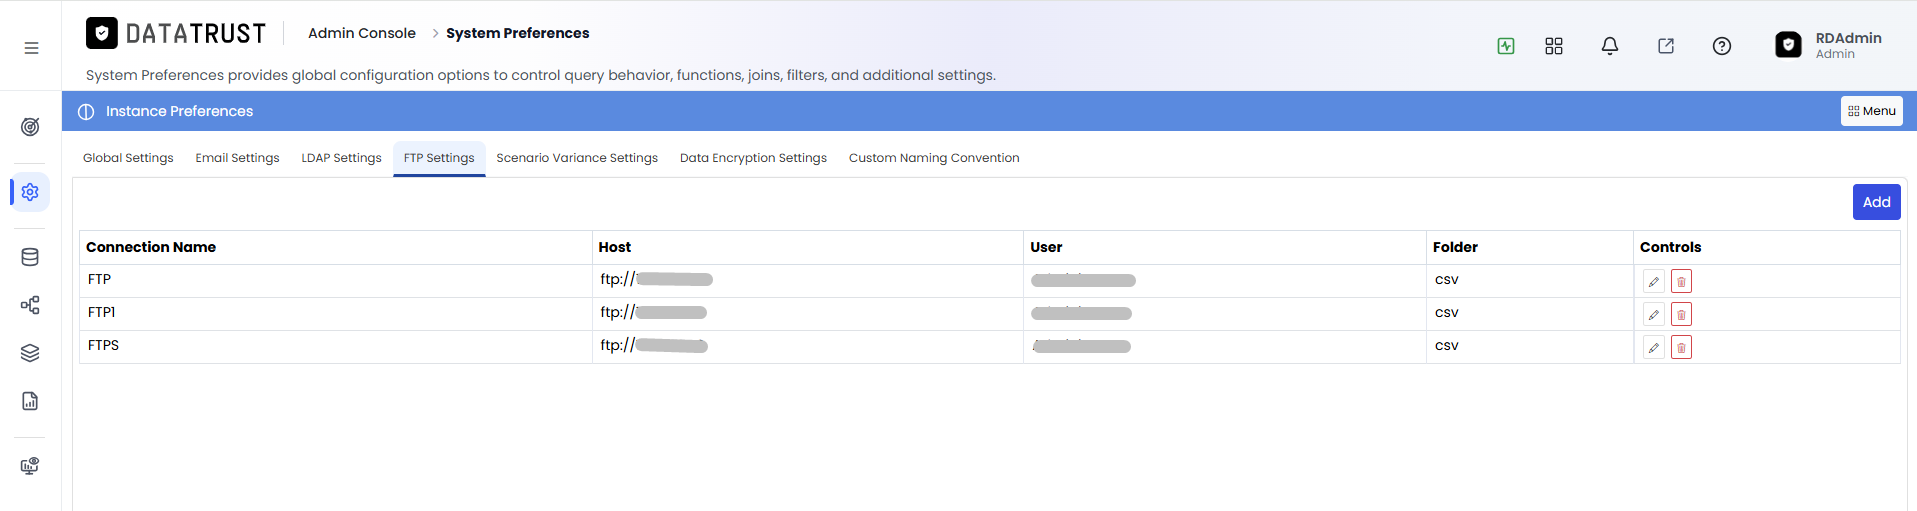Open the target sidebar icon
The image size is (1917, 511).
(30, 127)
